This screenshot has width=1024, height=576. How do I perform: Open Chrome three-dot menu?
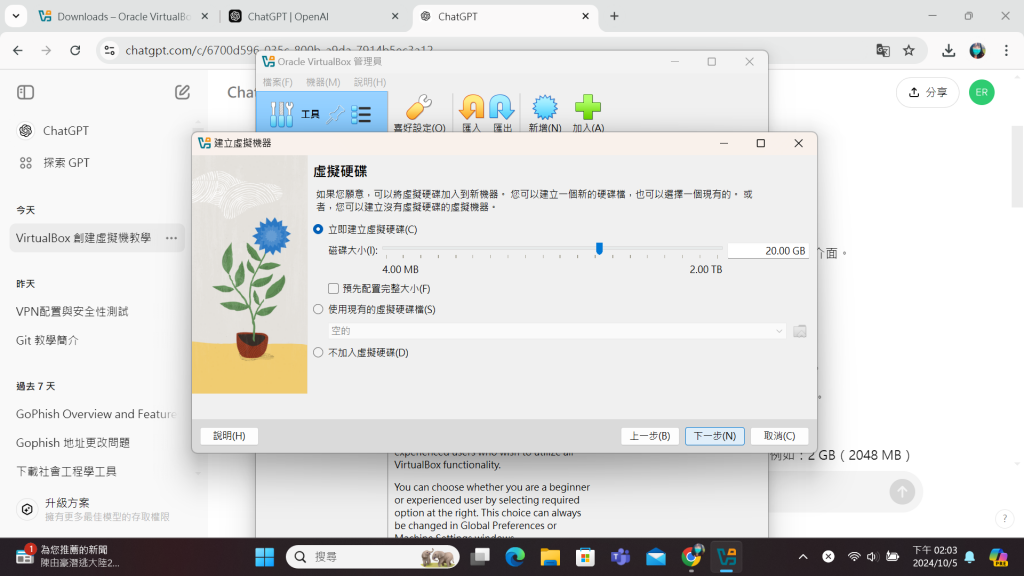tap(1006, 50)
